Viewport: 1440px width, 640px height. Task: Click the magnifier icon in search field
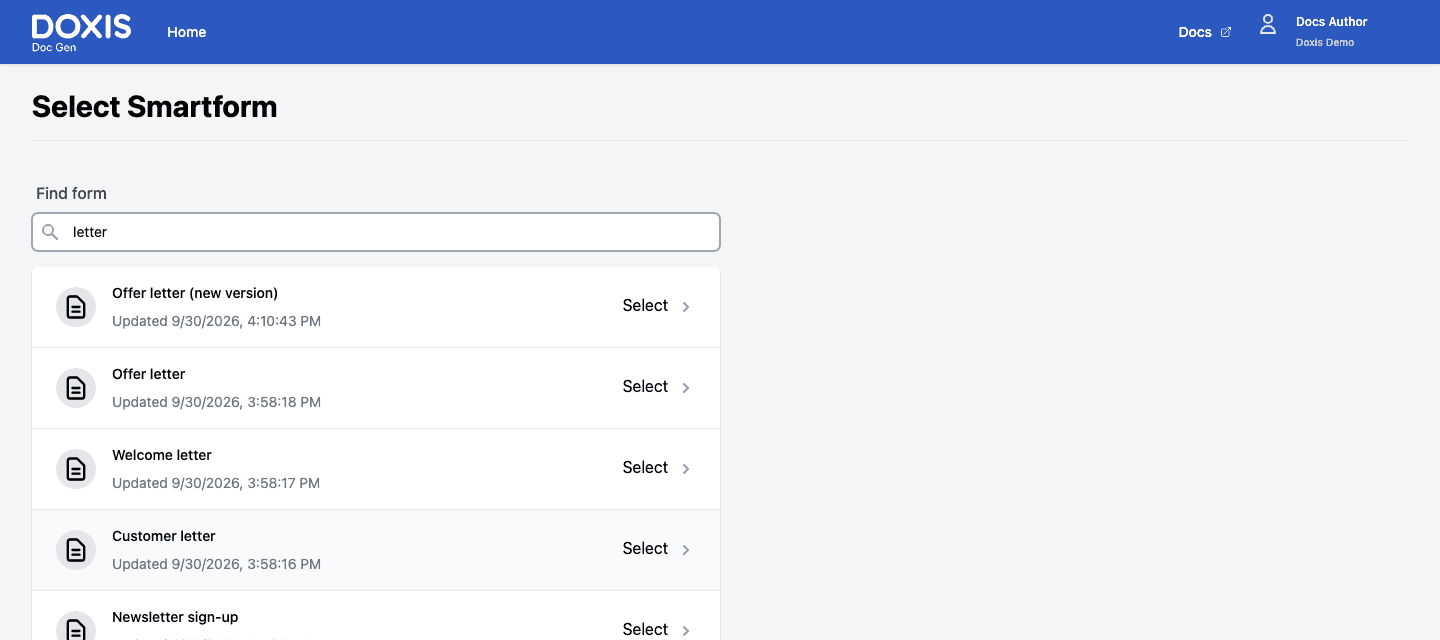pyautogui.click(x=50, y=232)
